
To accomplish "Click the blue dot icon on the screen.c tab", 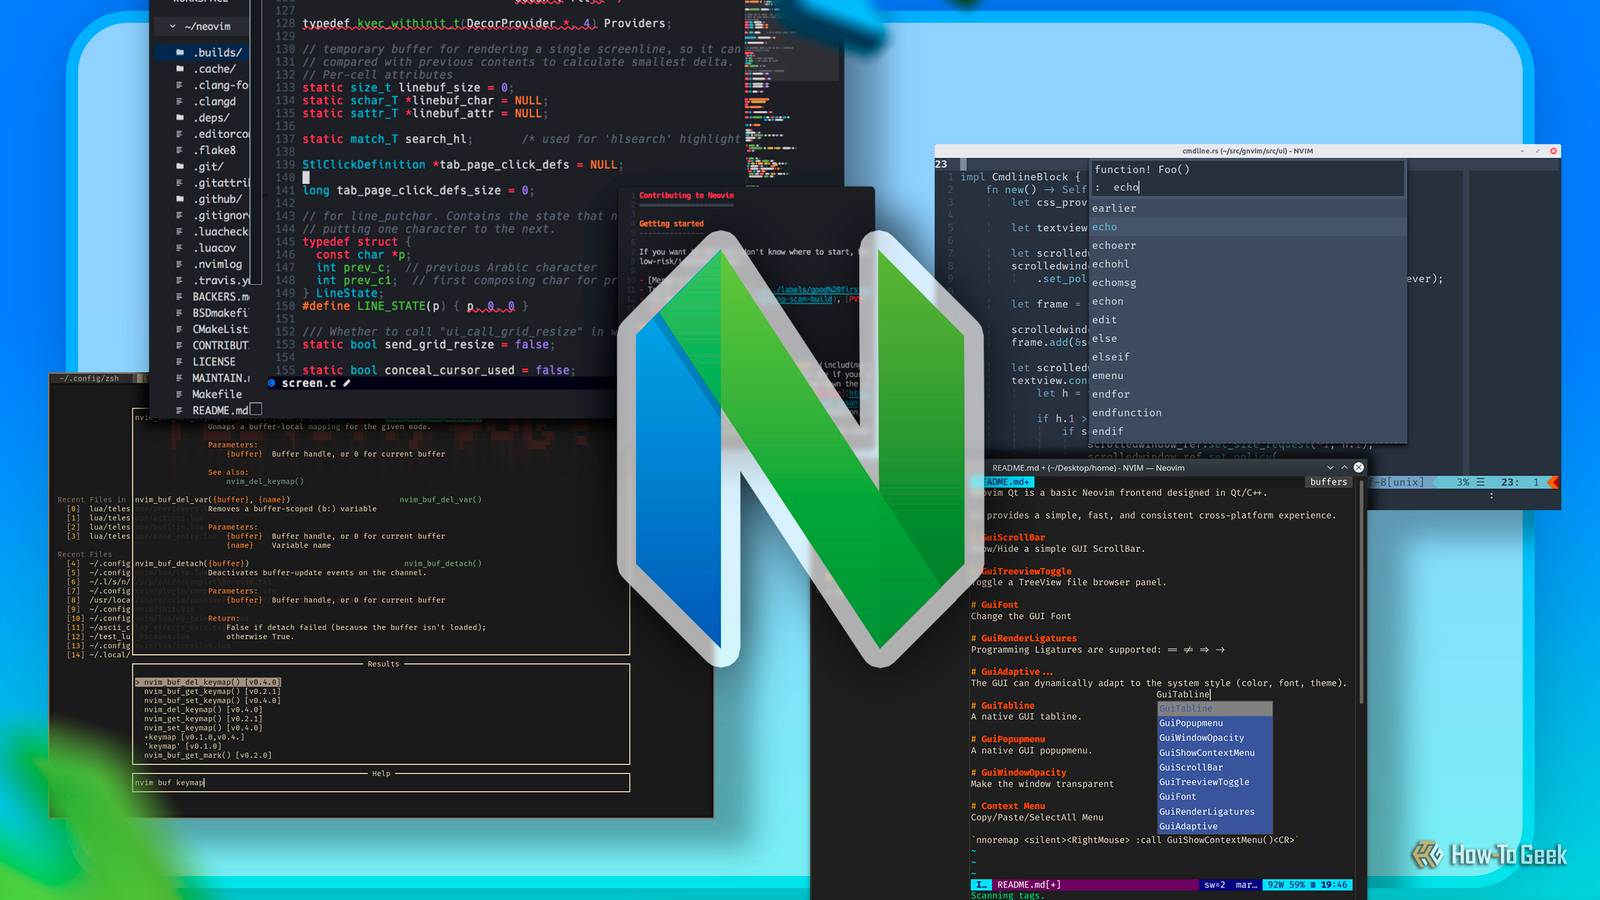I will 271,382.
